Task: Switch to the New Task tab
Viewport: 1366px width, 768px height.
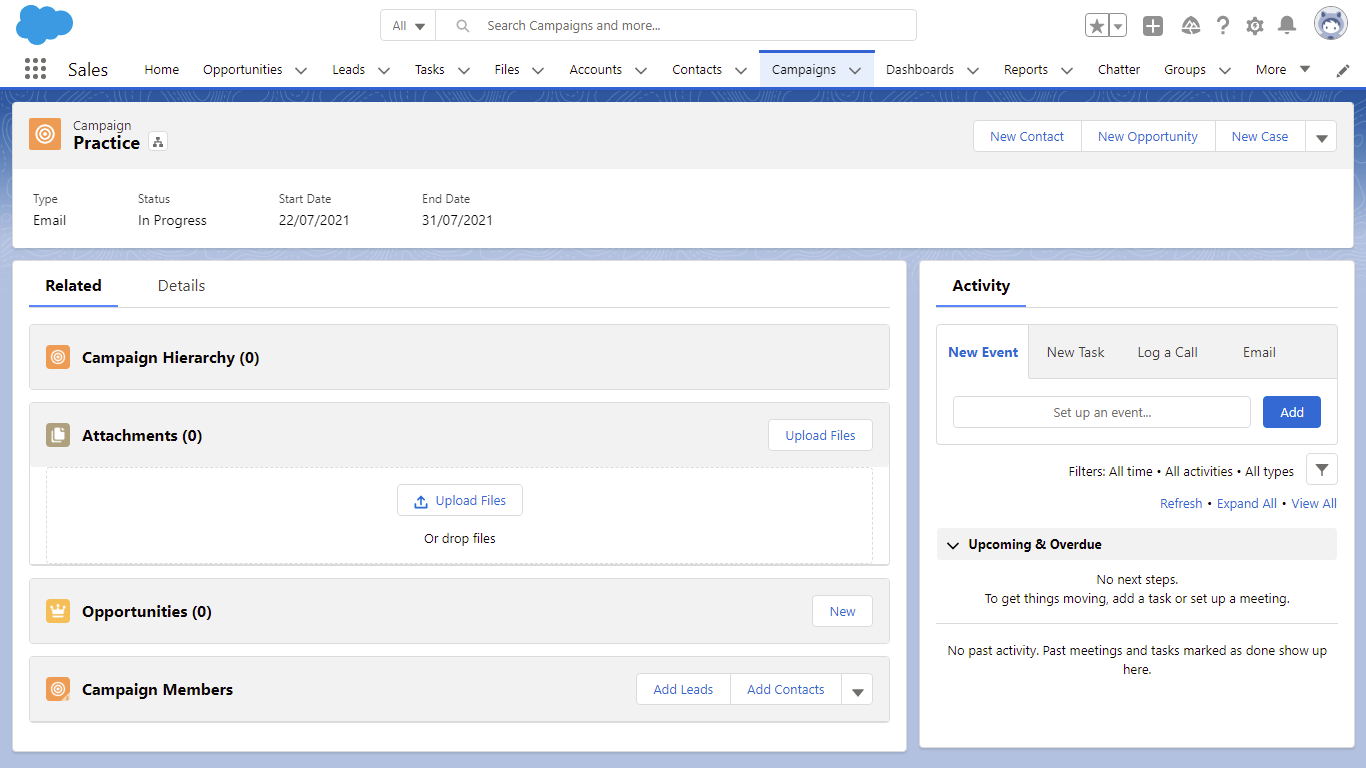Action: [x=1076, y=352]
